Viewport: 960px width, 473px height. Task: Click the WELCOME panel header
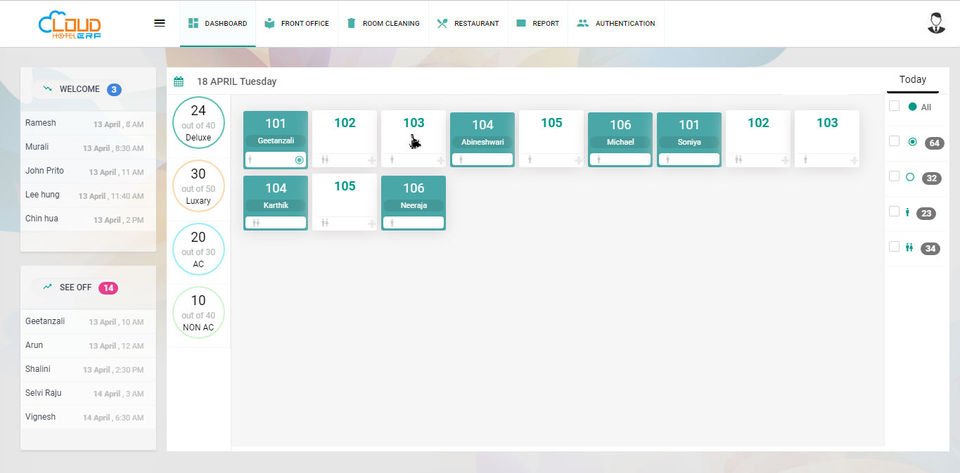point(88,89)
